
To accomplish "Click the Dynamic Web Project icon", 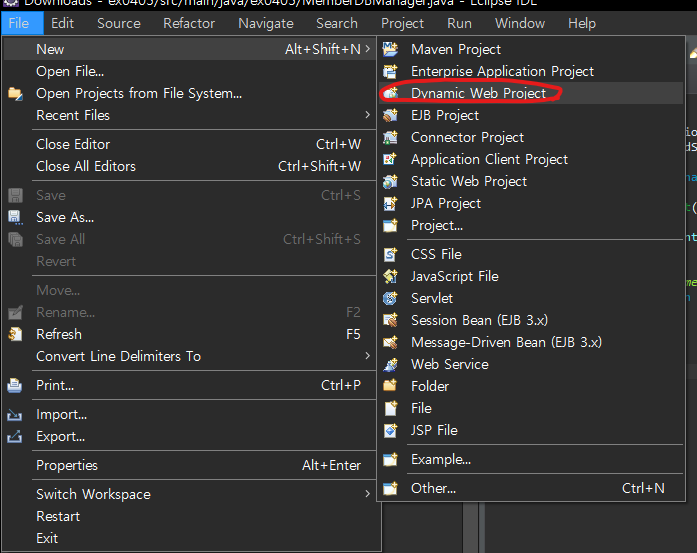I will pos(390,93).
